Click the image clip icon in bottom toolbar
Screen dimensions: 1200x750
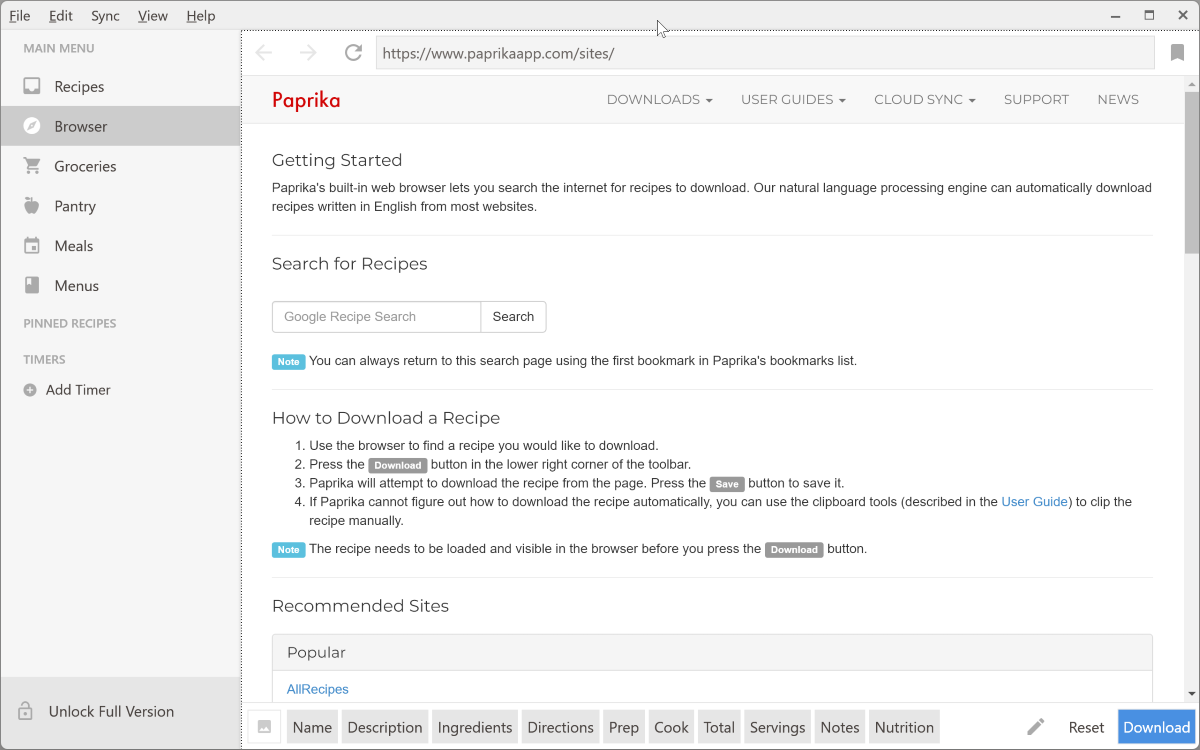(x=264, y=727)
